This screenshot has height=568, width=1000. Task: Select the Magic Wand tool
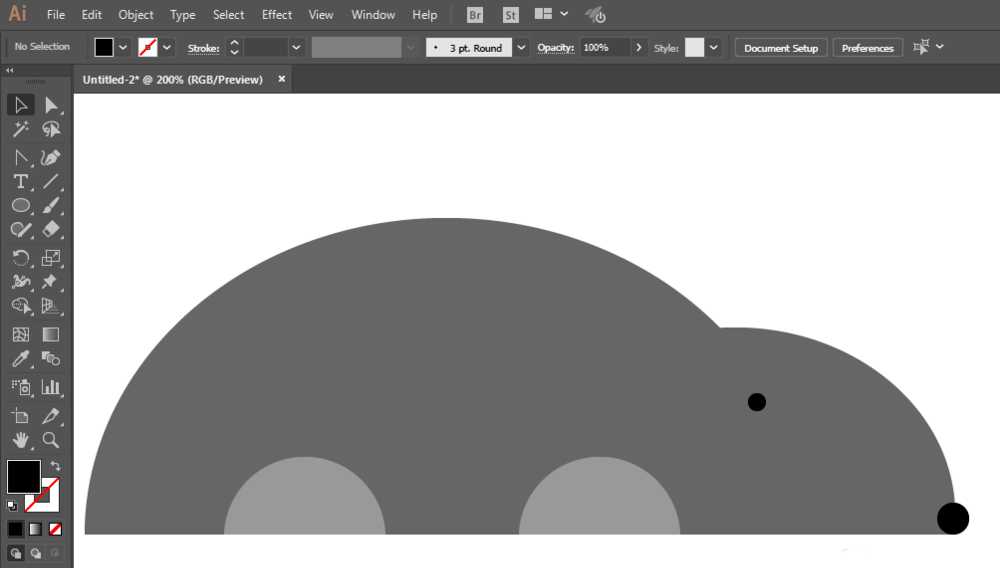[20, 130]
